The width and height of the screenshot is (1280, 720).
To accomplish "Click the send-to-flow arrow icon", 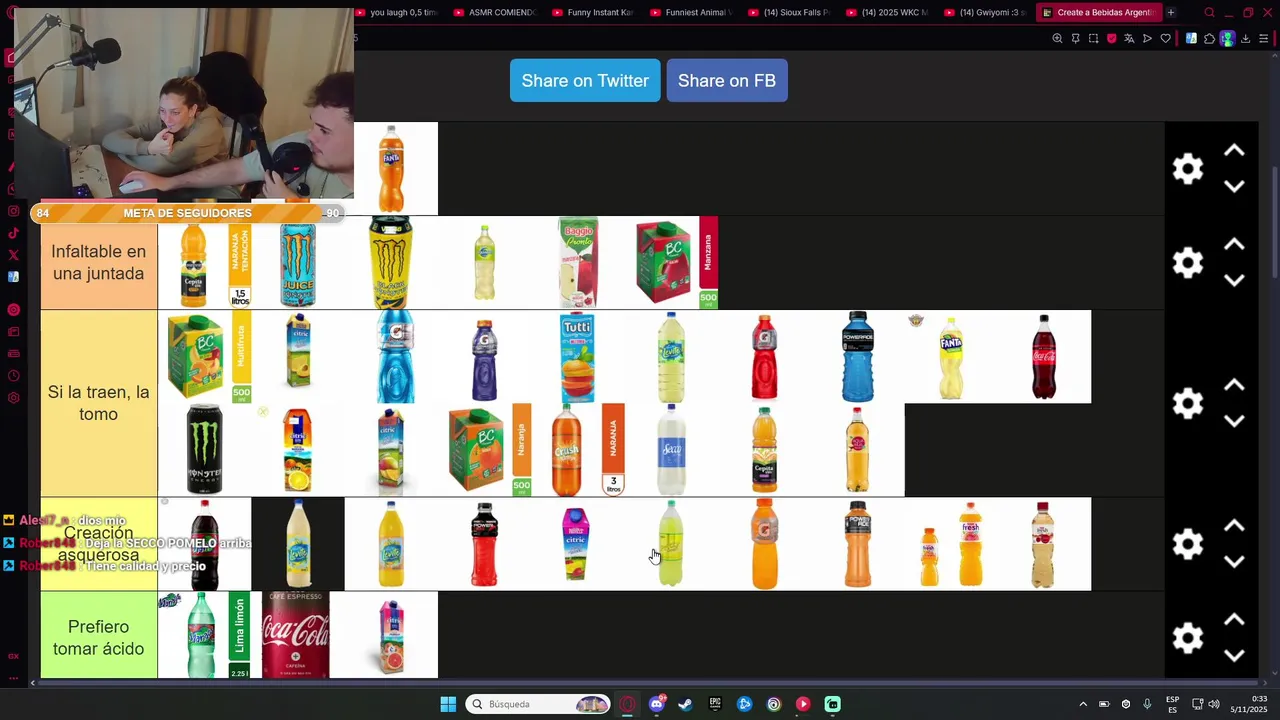I will pos(1147,39).
